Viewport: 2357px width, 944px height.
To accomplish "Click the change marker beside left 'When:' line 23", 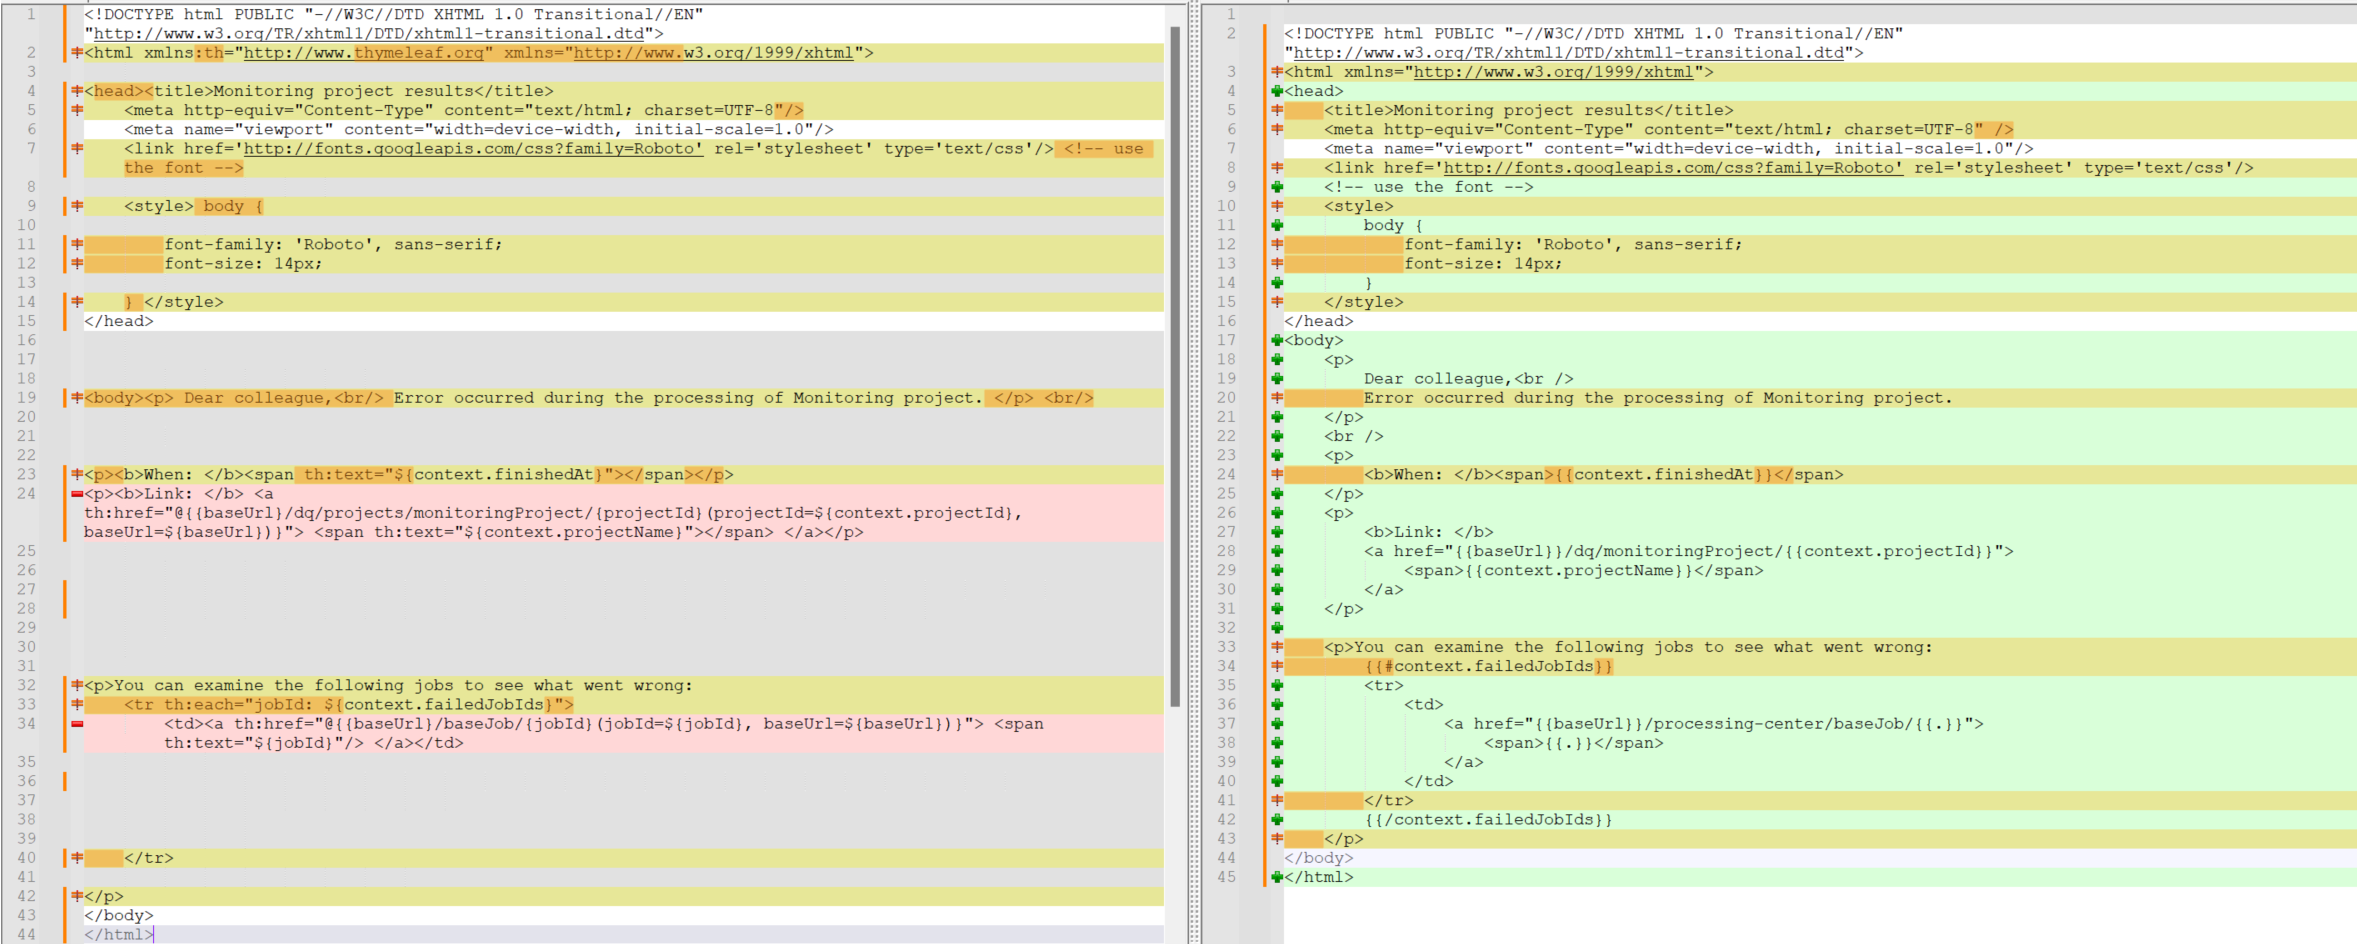I will [77, 475].
